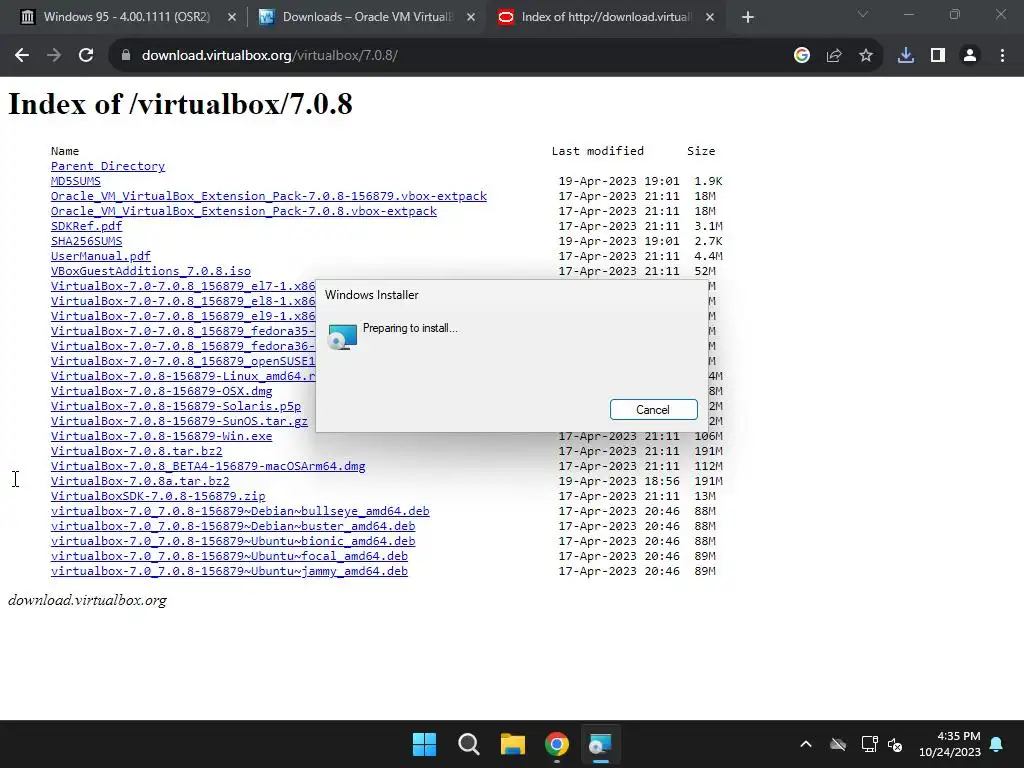1024x768 pixels.
Task: Download the Debian buster deb package
Action: 232,526
